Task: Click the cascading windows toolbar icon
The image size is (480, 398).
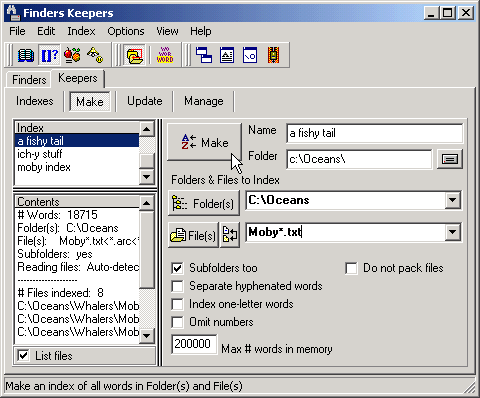Action: pyautogui.click(x=204, y=55)
